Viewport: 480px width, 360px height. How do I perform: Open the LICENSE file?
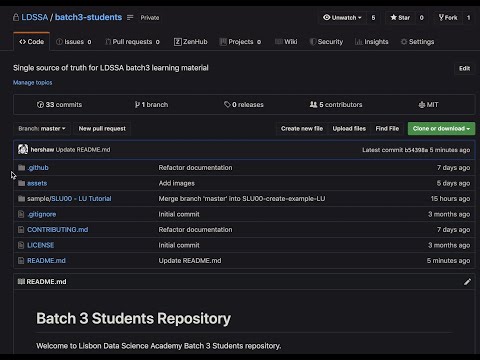[41, 245]
